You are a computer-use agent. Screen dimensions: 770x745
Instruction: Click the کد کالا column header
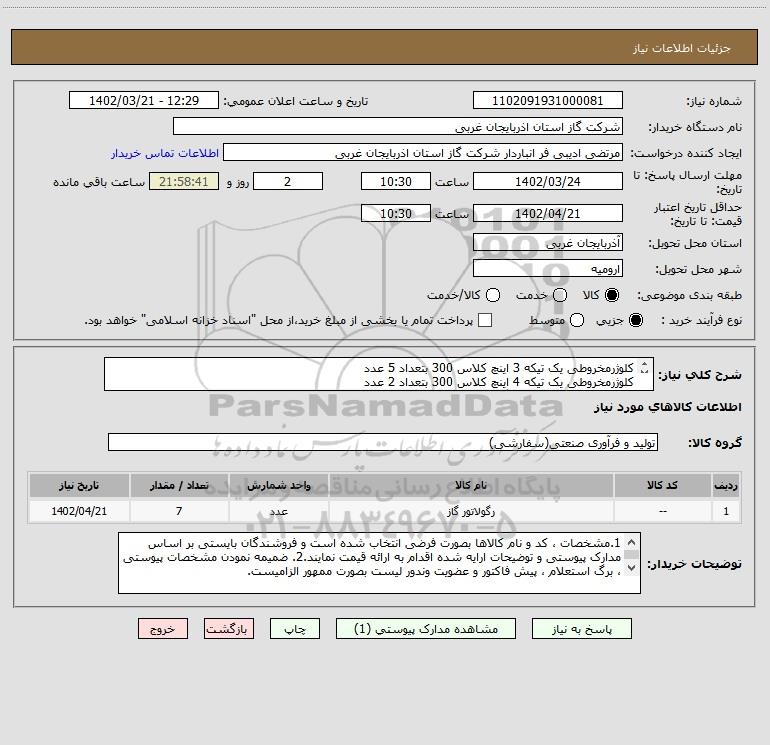pyautogui.click(x=662, y=485)
